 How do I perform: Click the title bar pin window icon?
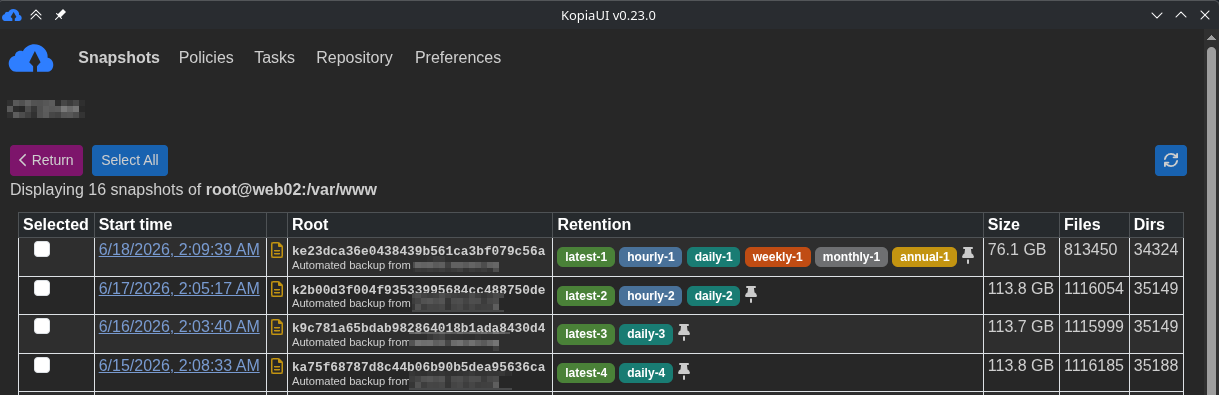[x=60, y=15]
